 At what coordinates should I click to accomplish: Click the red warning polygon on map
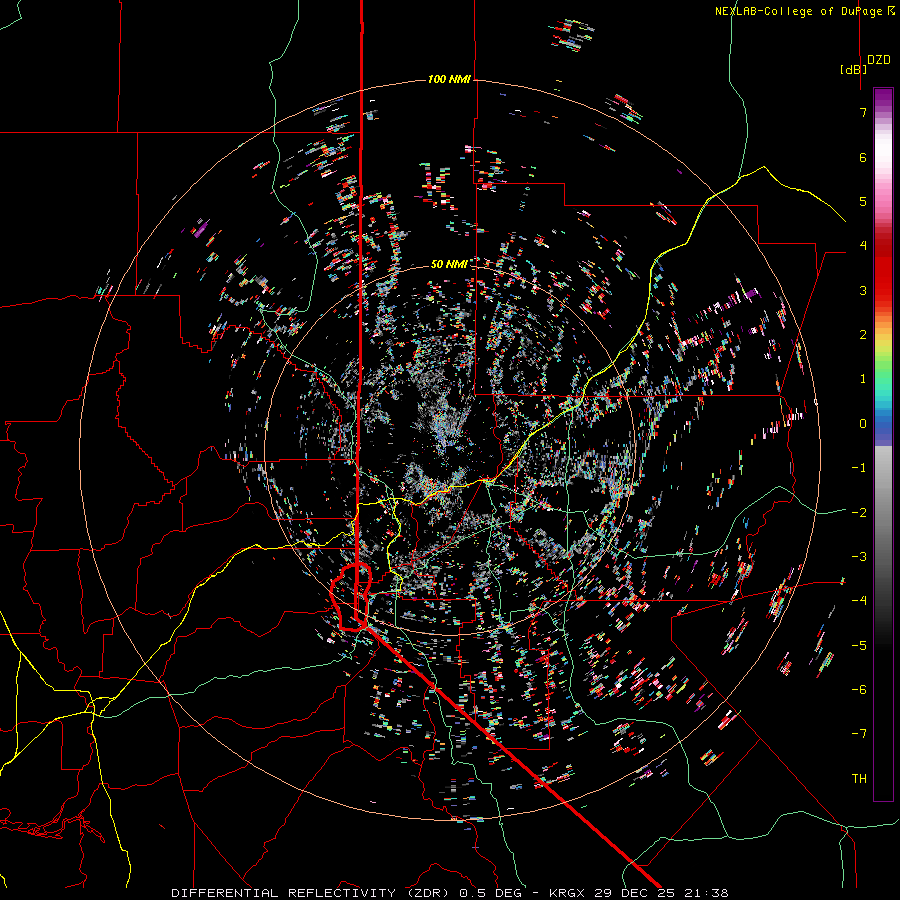coord(351,597)
